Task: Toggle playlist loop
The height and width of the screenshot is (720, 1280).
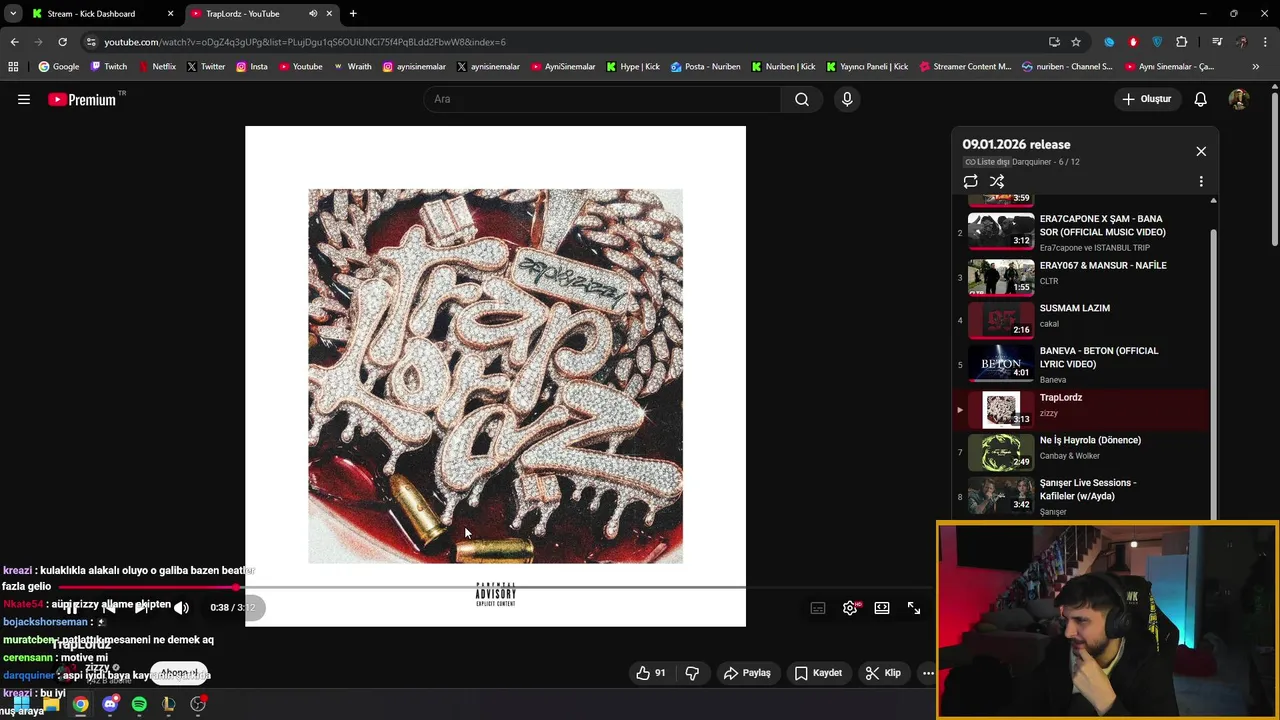Action: click(970, 181)
